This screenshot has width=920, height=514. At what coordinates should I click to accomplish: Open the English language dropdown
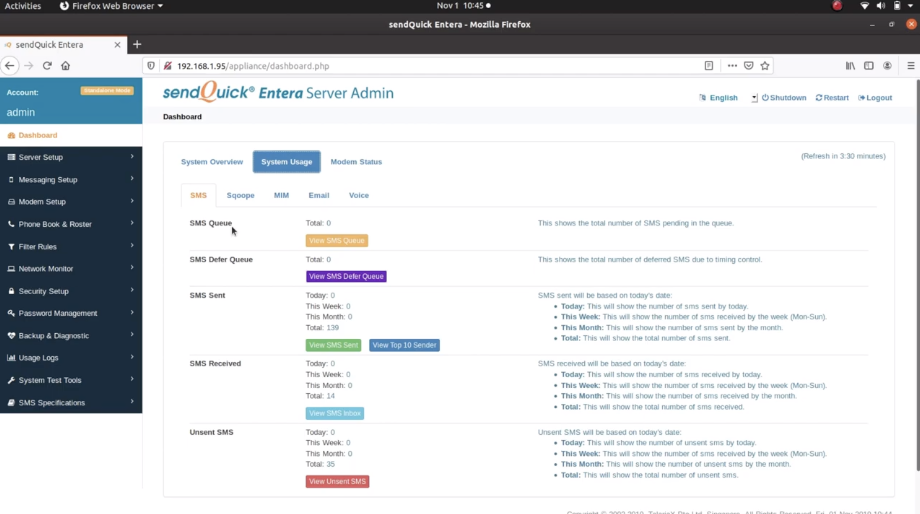[x=728, y=98]
